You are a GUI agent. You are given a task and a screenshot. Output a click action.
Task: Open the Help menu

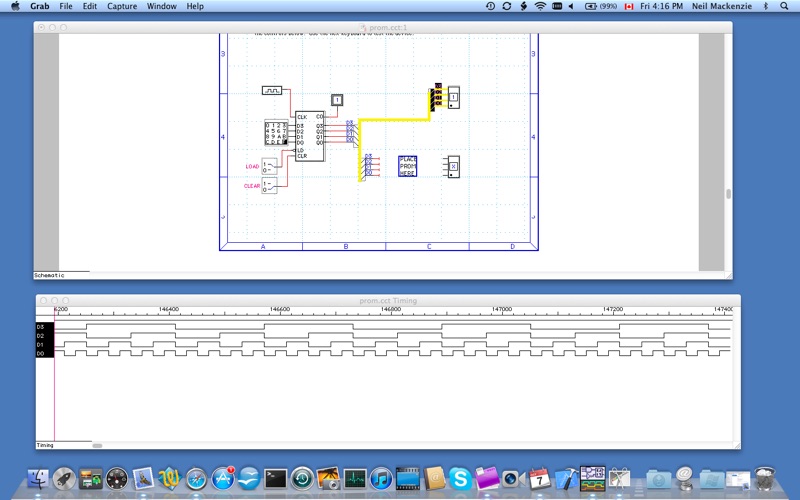[x=195, y=6]
